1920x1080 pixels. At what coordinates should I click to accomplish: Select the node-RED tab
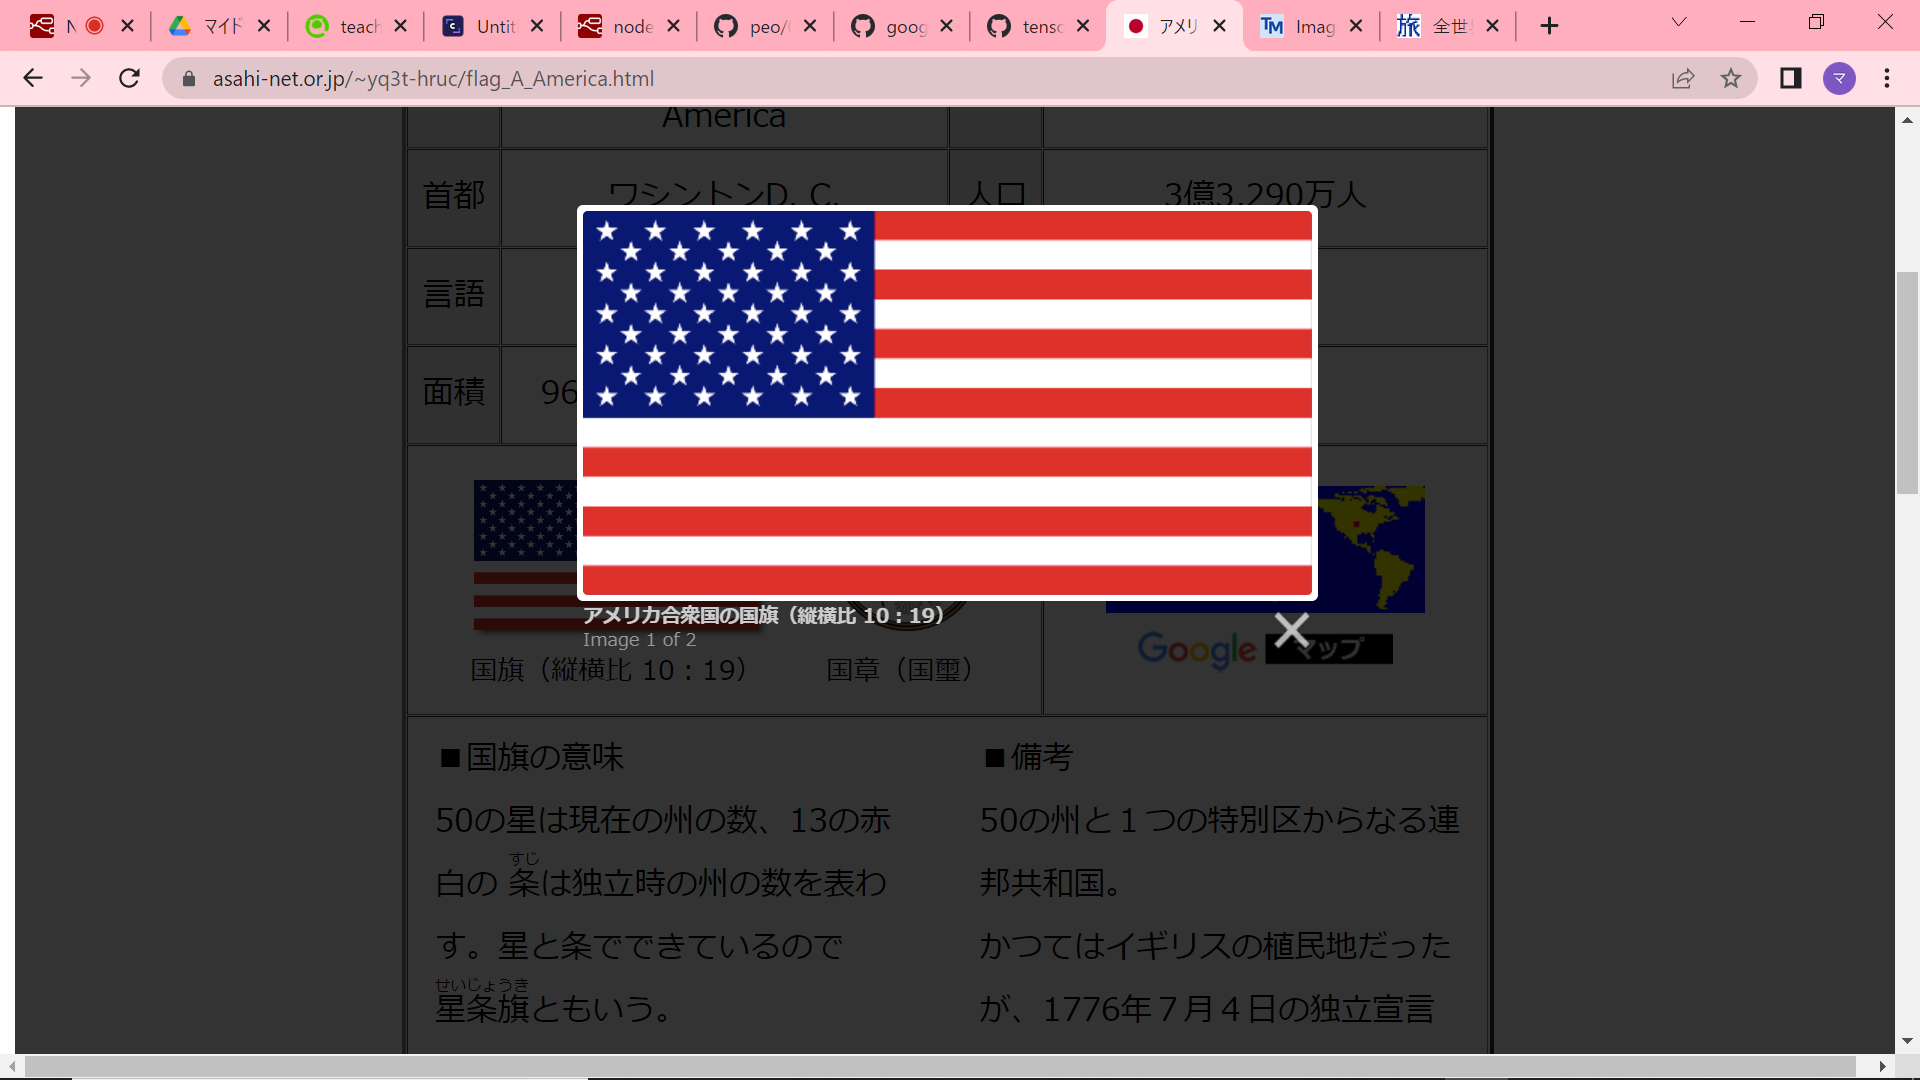coord(625,26)
